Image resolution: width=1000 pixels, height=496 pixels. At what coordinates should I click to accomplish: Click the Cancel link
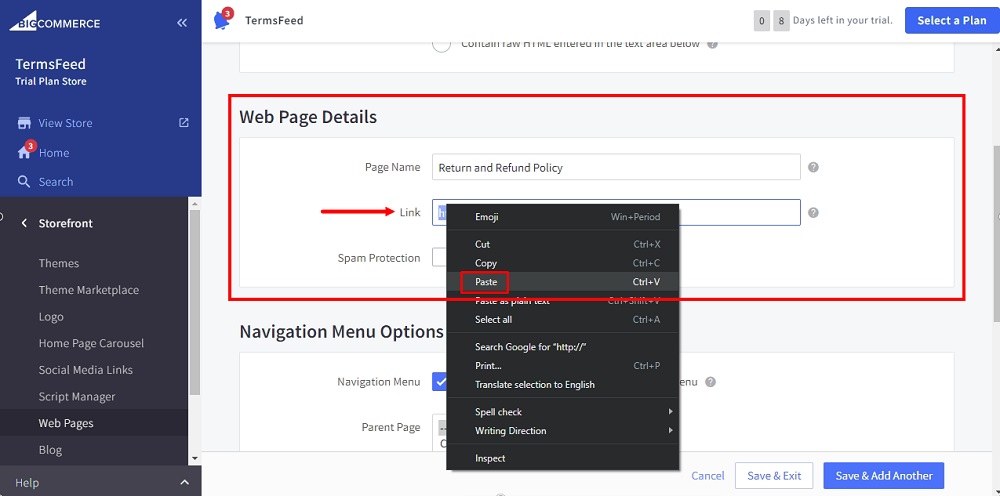pos(708,476)
